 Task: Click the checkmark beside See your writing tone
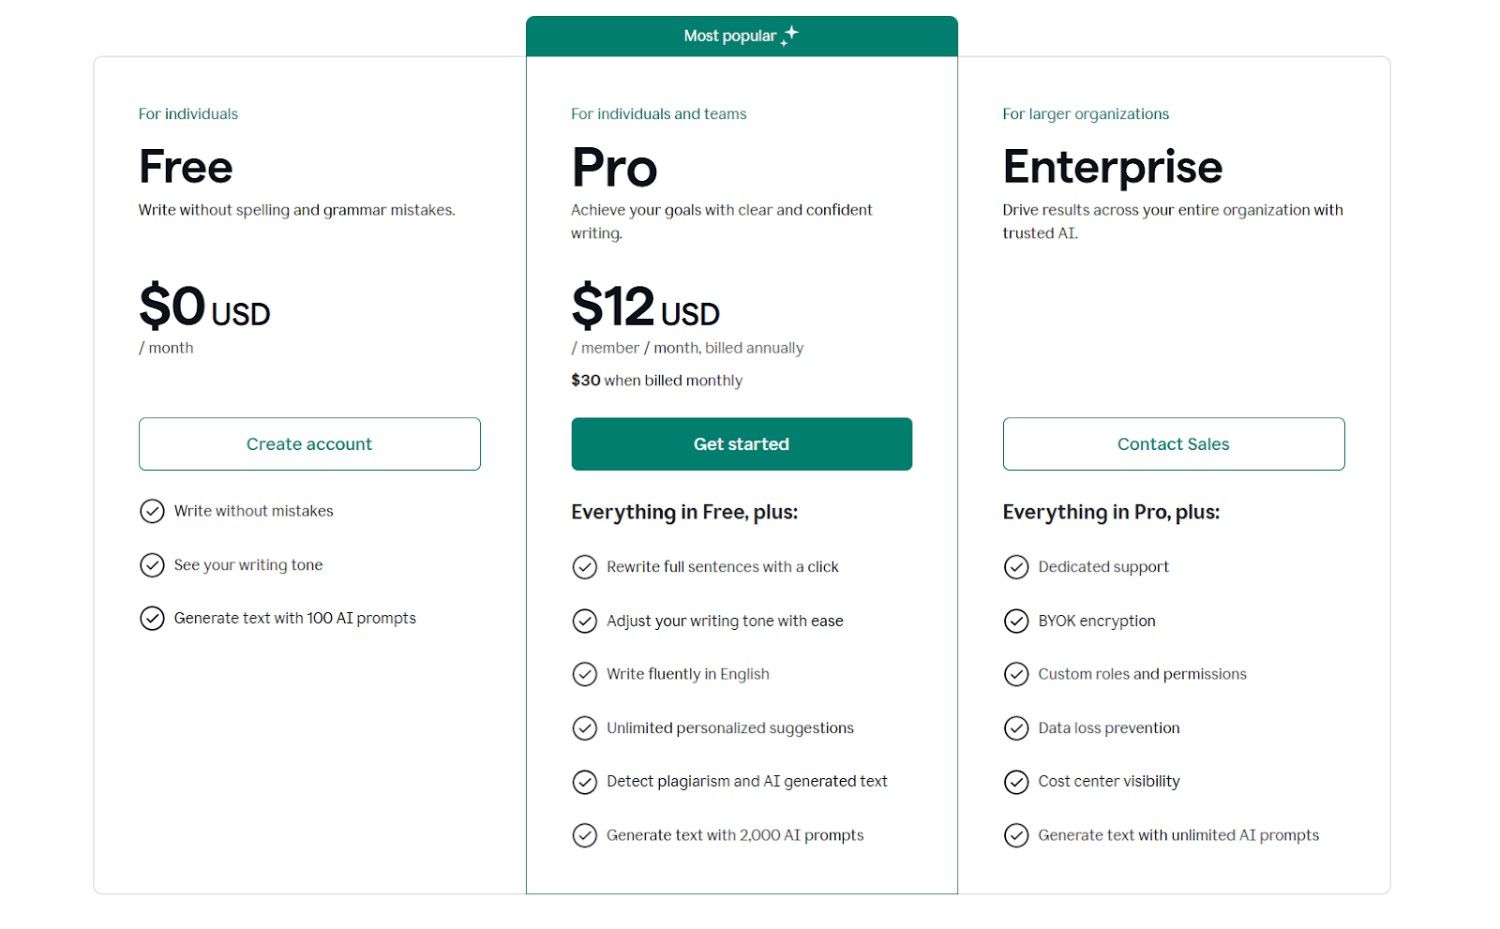(152, 565)
